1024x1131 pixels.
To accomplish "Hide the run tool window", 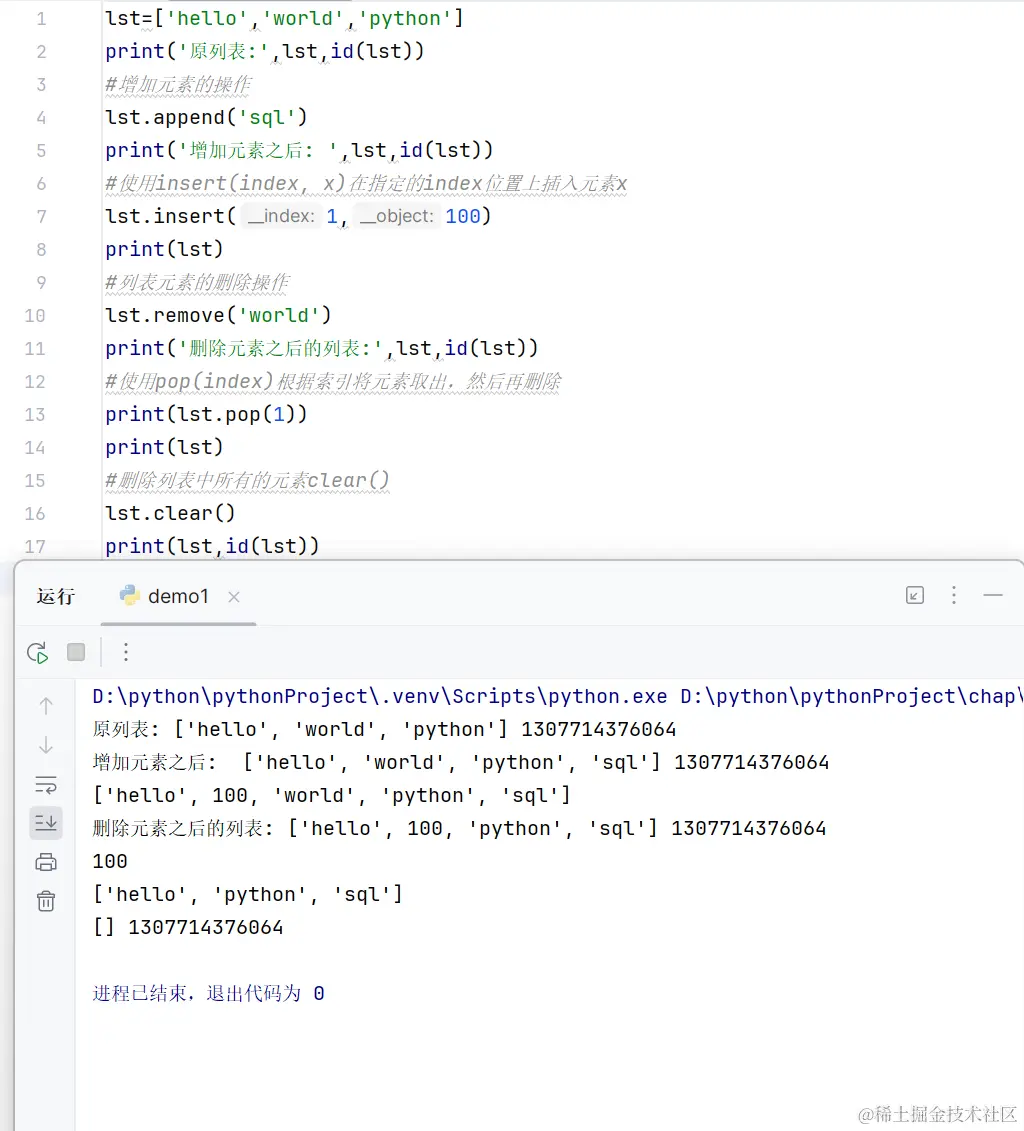I will coord(993,595).
